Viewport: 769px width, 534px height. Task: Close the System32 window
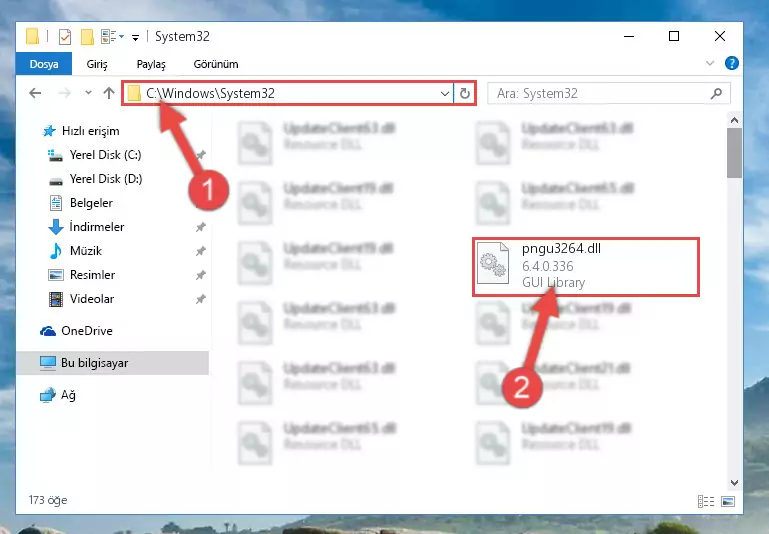tap(719, 36)
